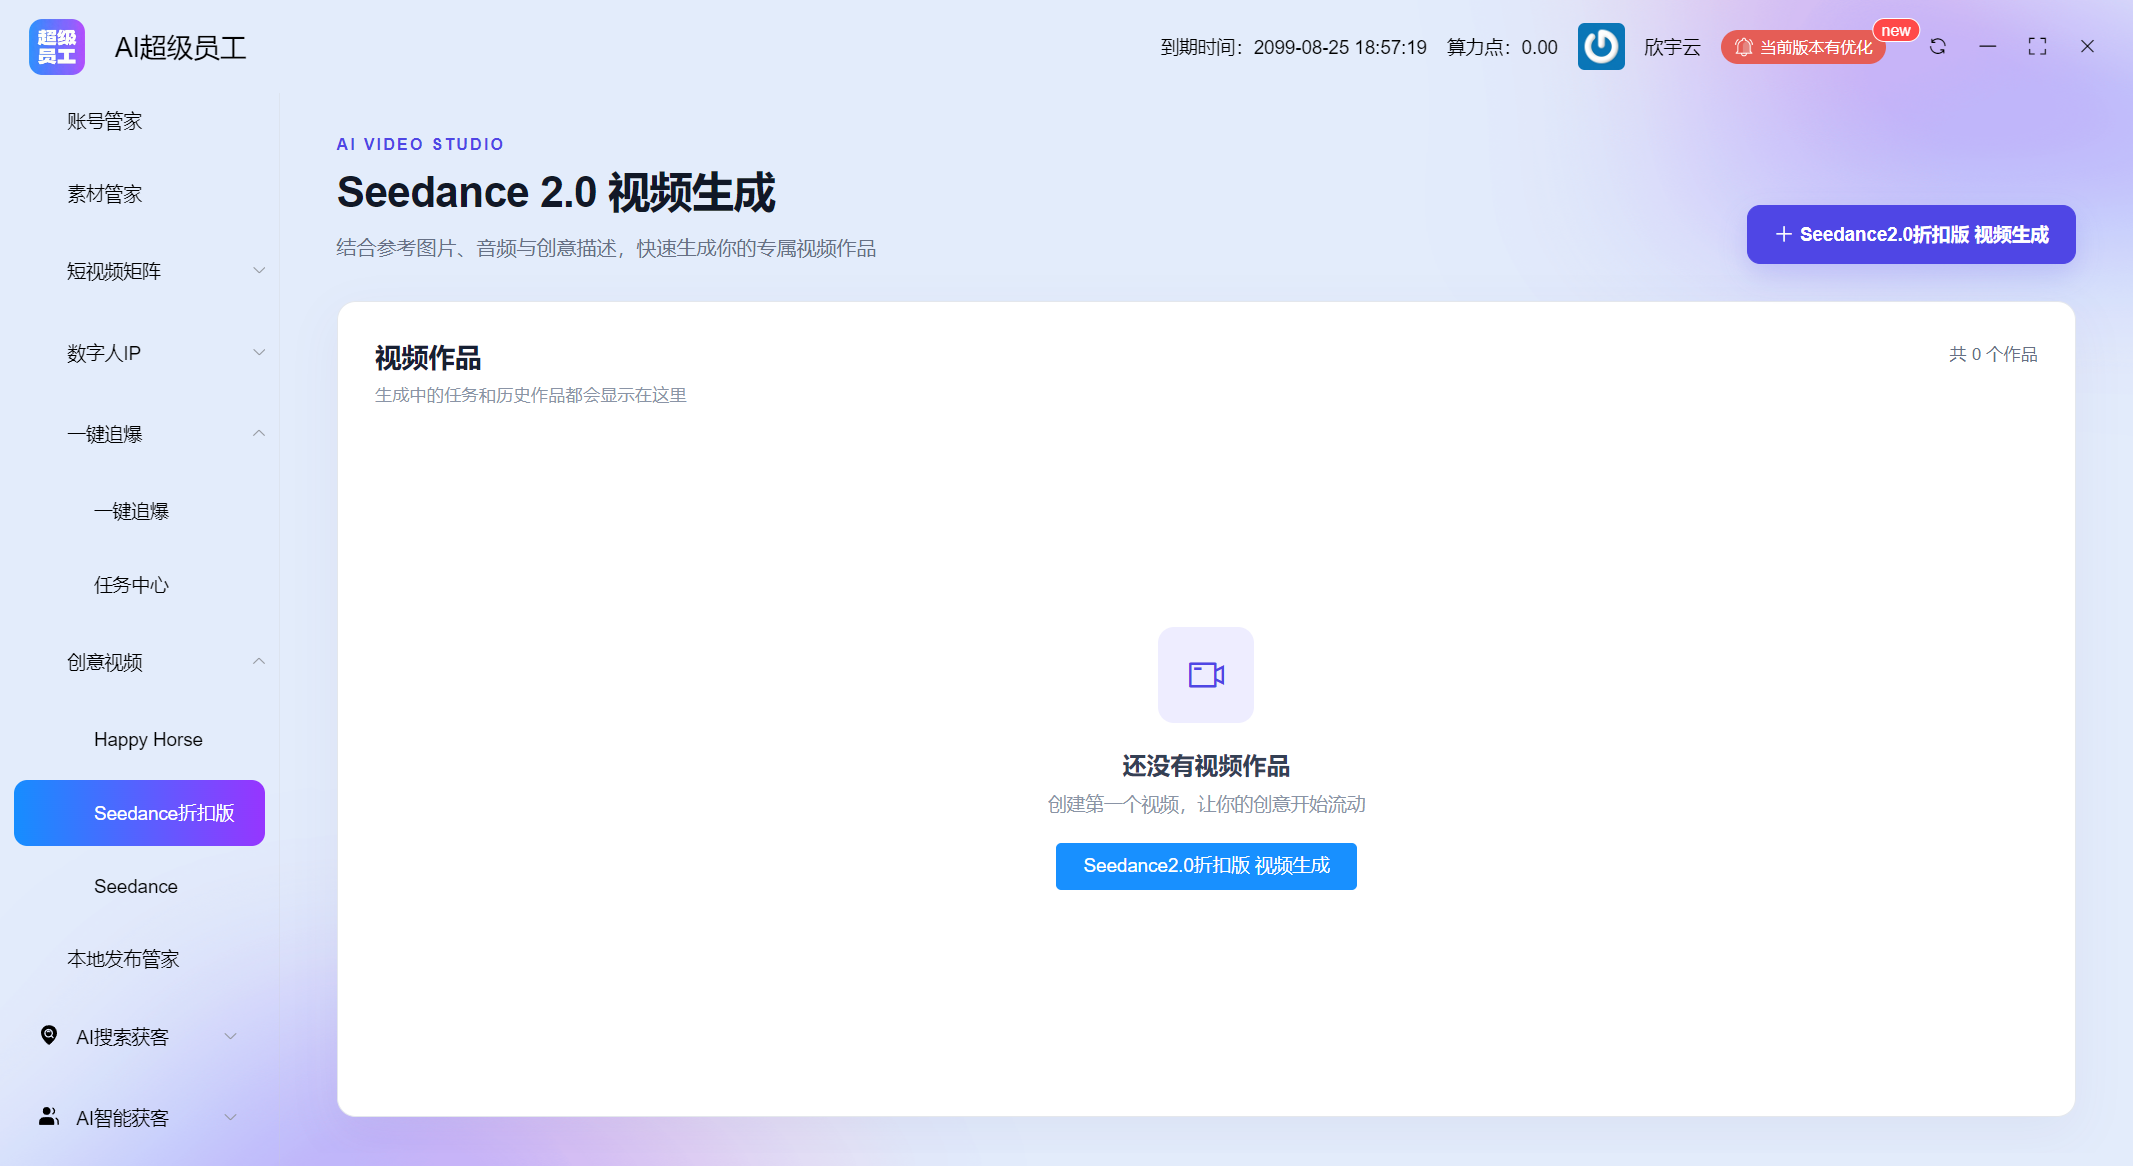Open the plain Seedance sub-item

coord(140,886)
